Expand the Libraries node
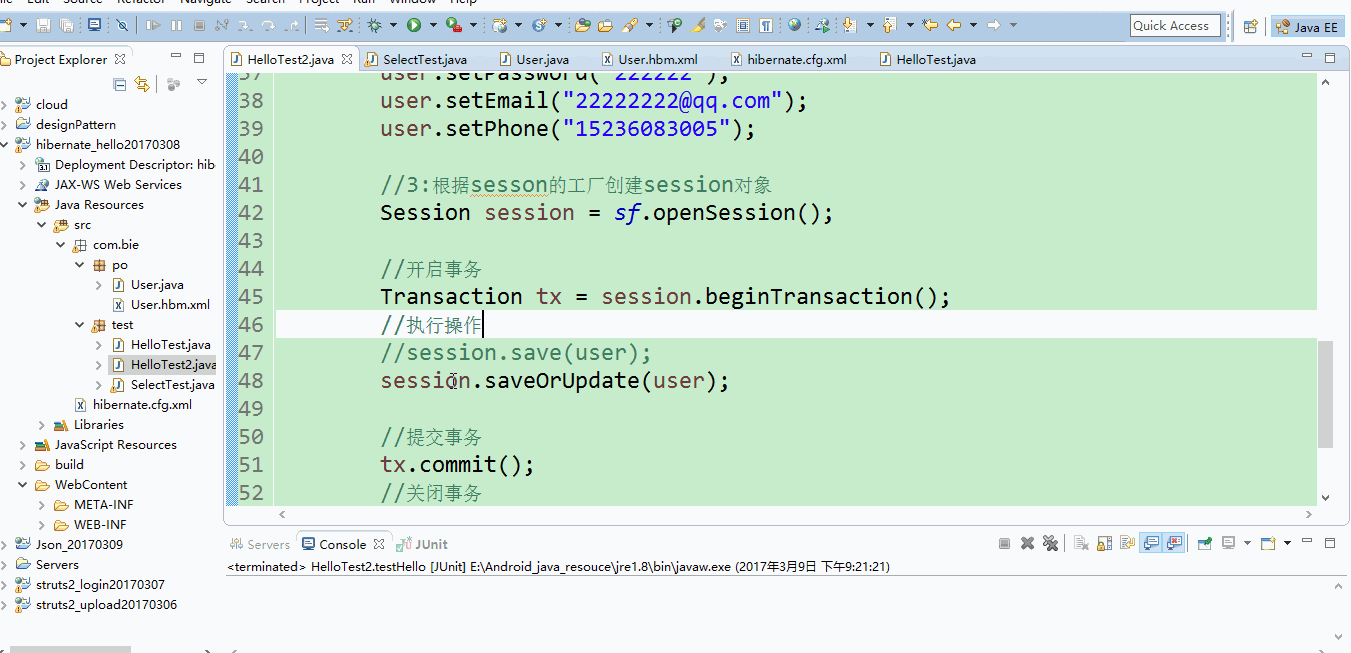The width and height of the screenshot is (1351, 653). point(42,424)
